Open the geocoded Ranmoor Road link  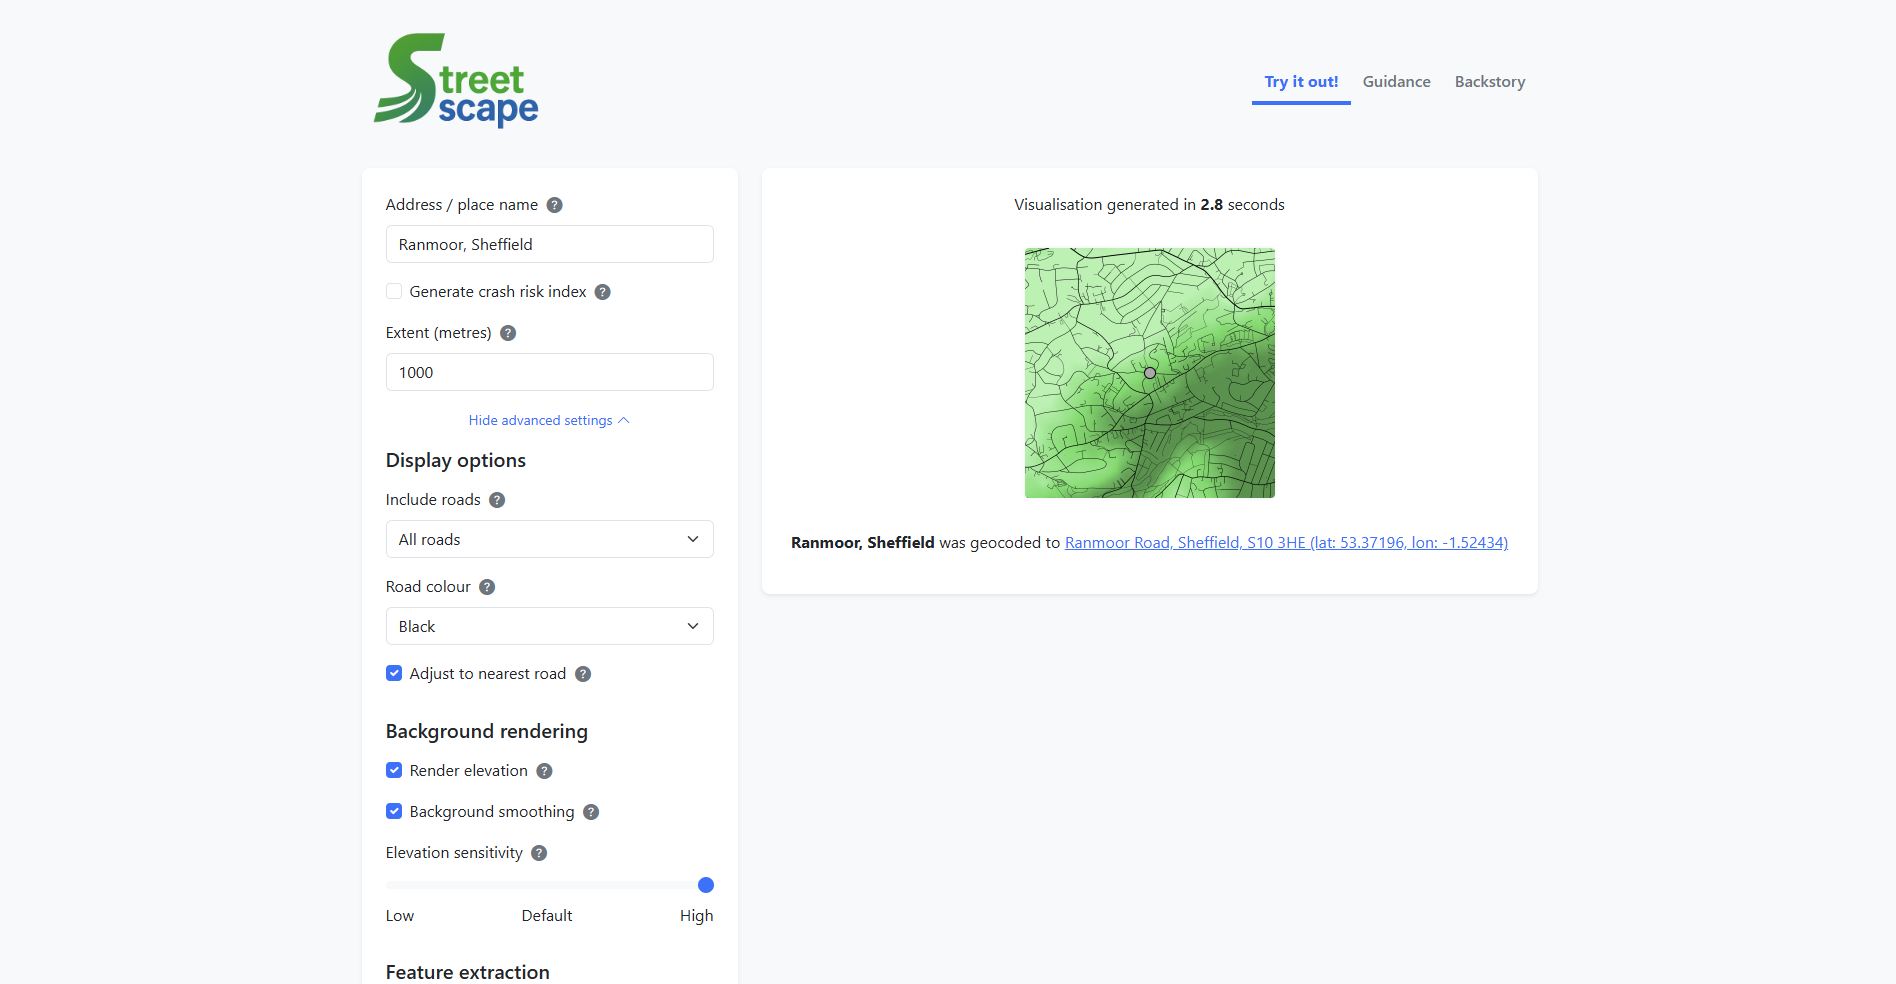pyautogui.click(x=1285, y=543)
